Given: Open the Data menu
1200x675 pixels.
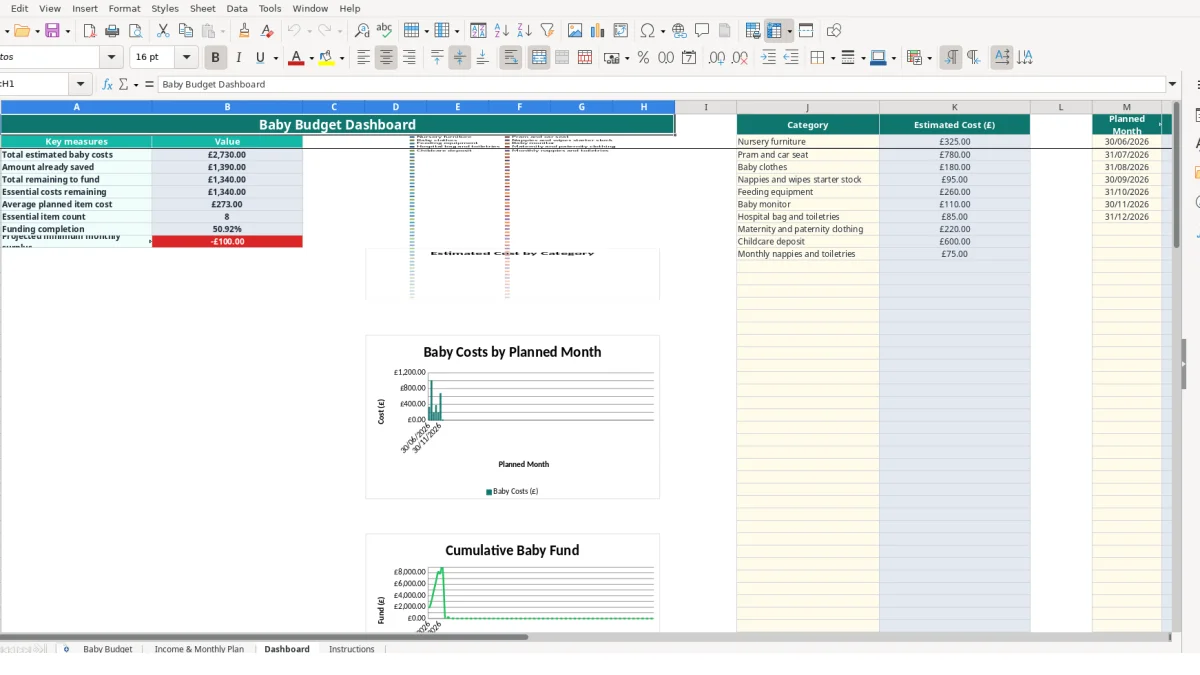Looking at the screenshot, I should click(x=237, y=8).
